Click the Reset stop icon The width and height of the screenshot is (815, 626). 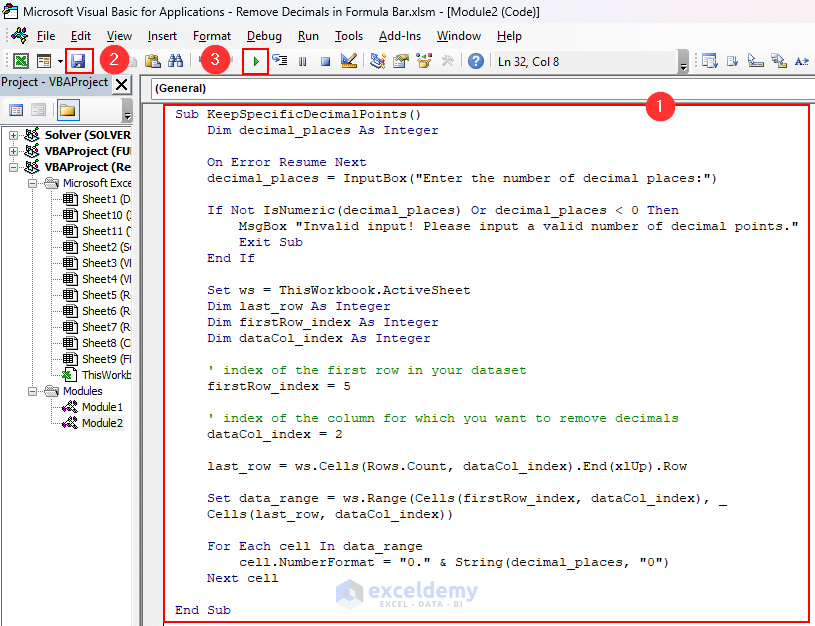[325, 61]
